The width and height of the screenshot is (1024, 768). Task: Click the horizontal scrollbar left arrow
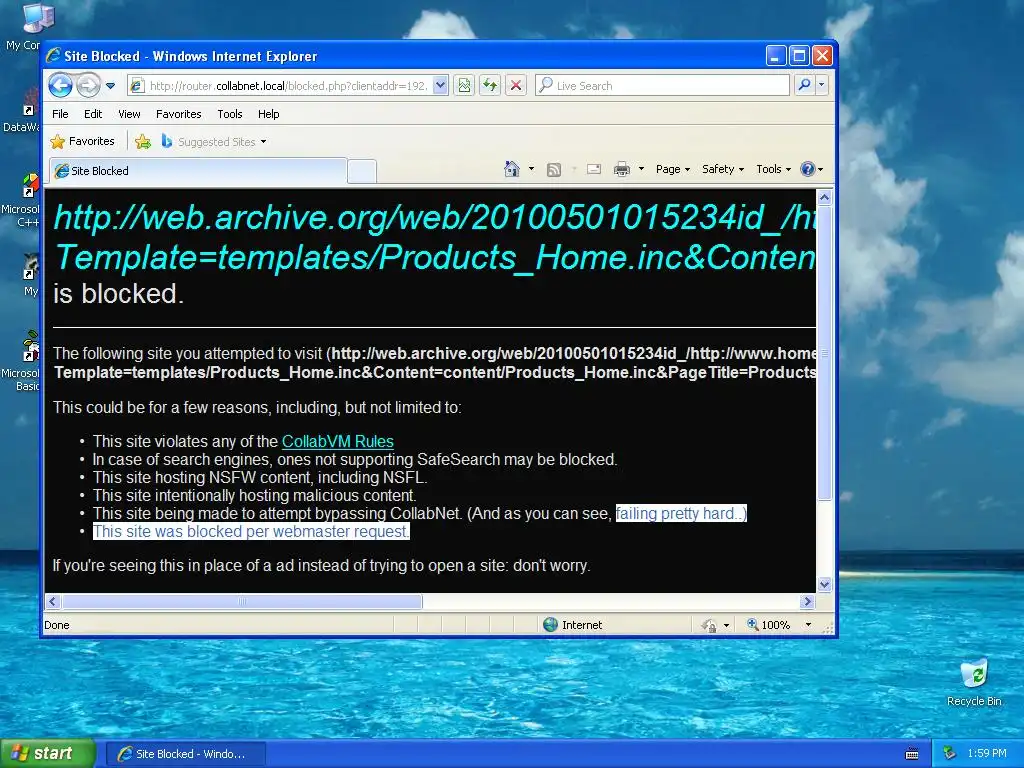[53, 601]
